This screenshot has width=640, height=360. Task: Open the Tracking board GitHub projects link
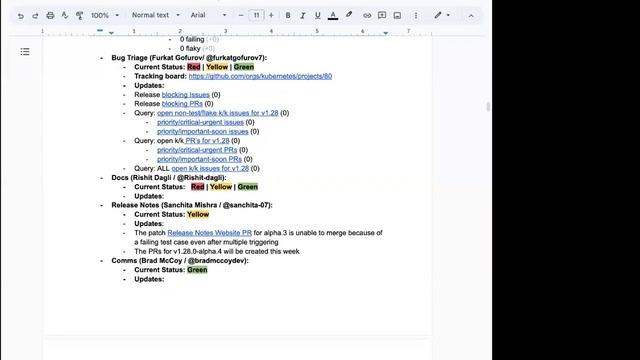[260, 76]
